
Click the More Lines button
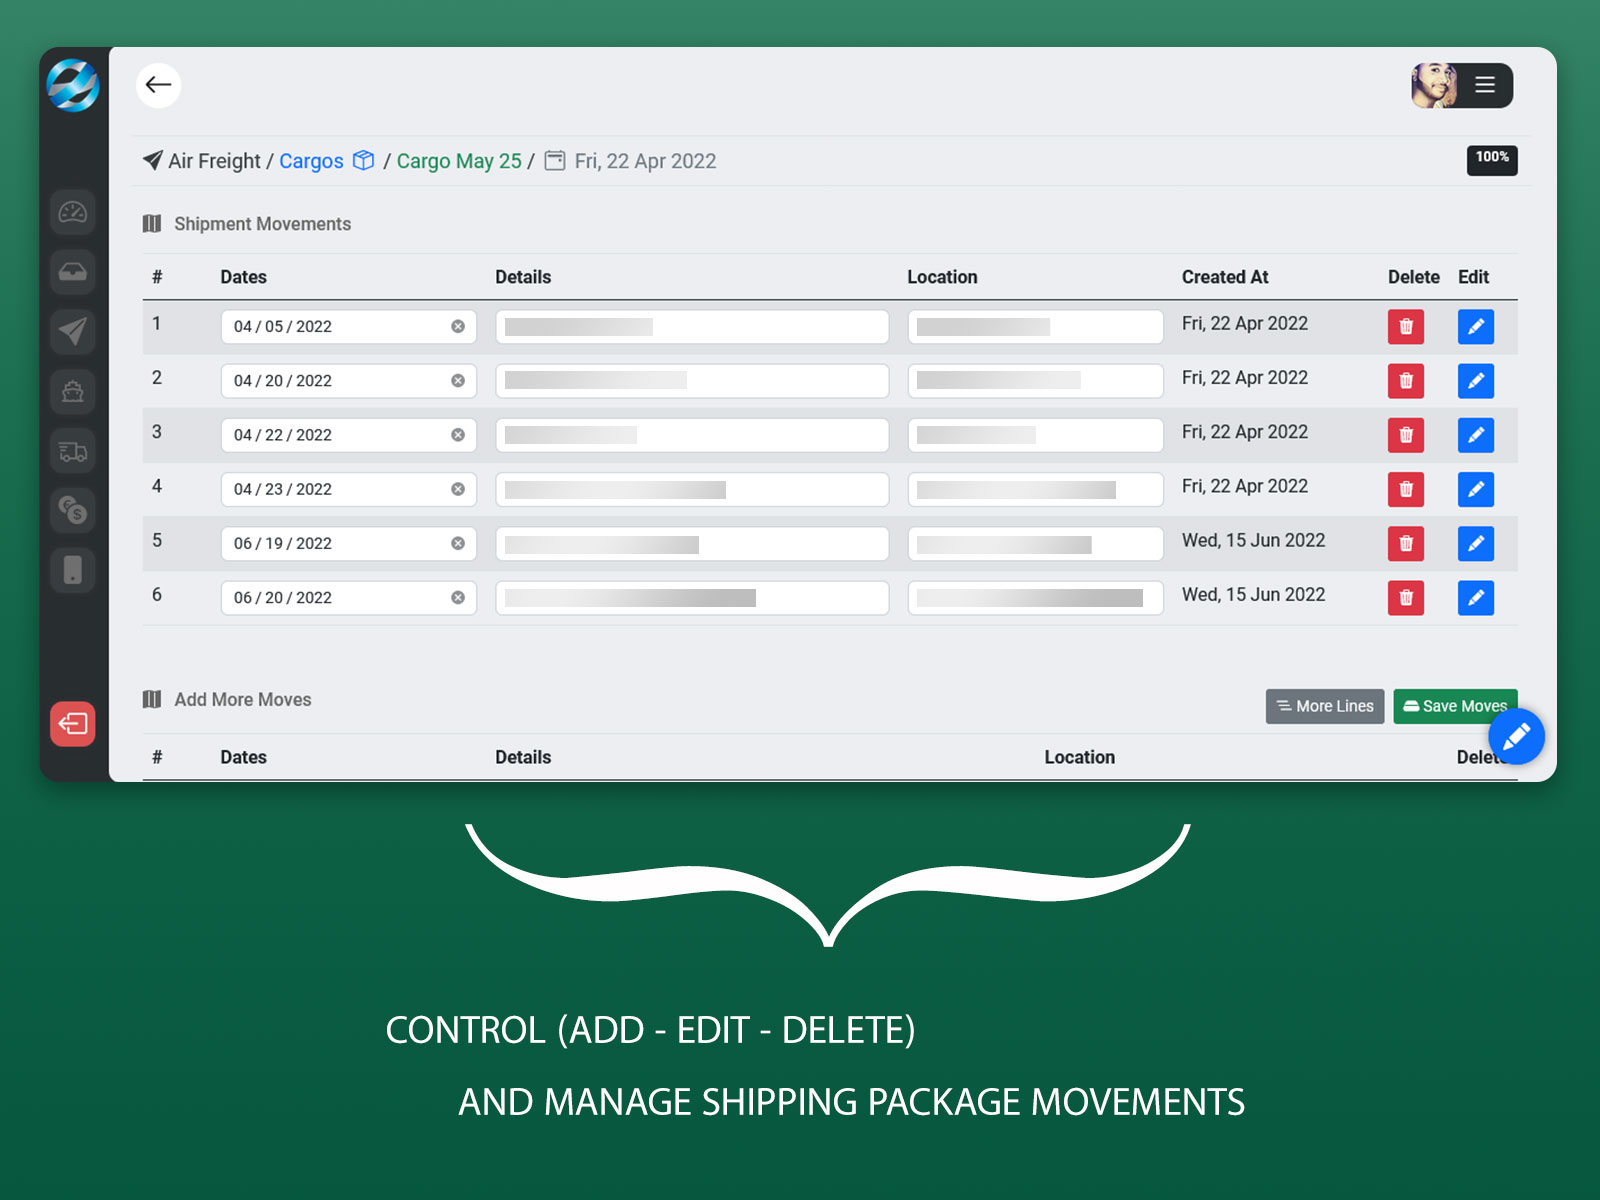1324,706
